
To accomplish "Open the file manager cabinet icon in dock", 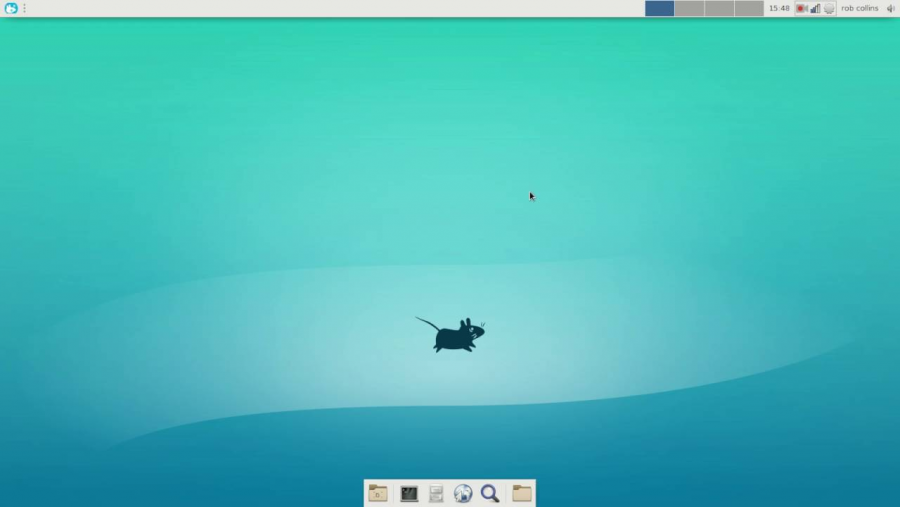I will [x=436, y=493].
